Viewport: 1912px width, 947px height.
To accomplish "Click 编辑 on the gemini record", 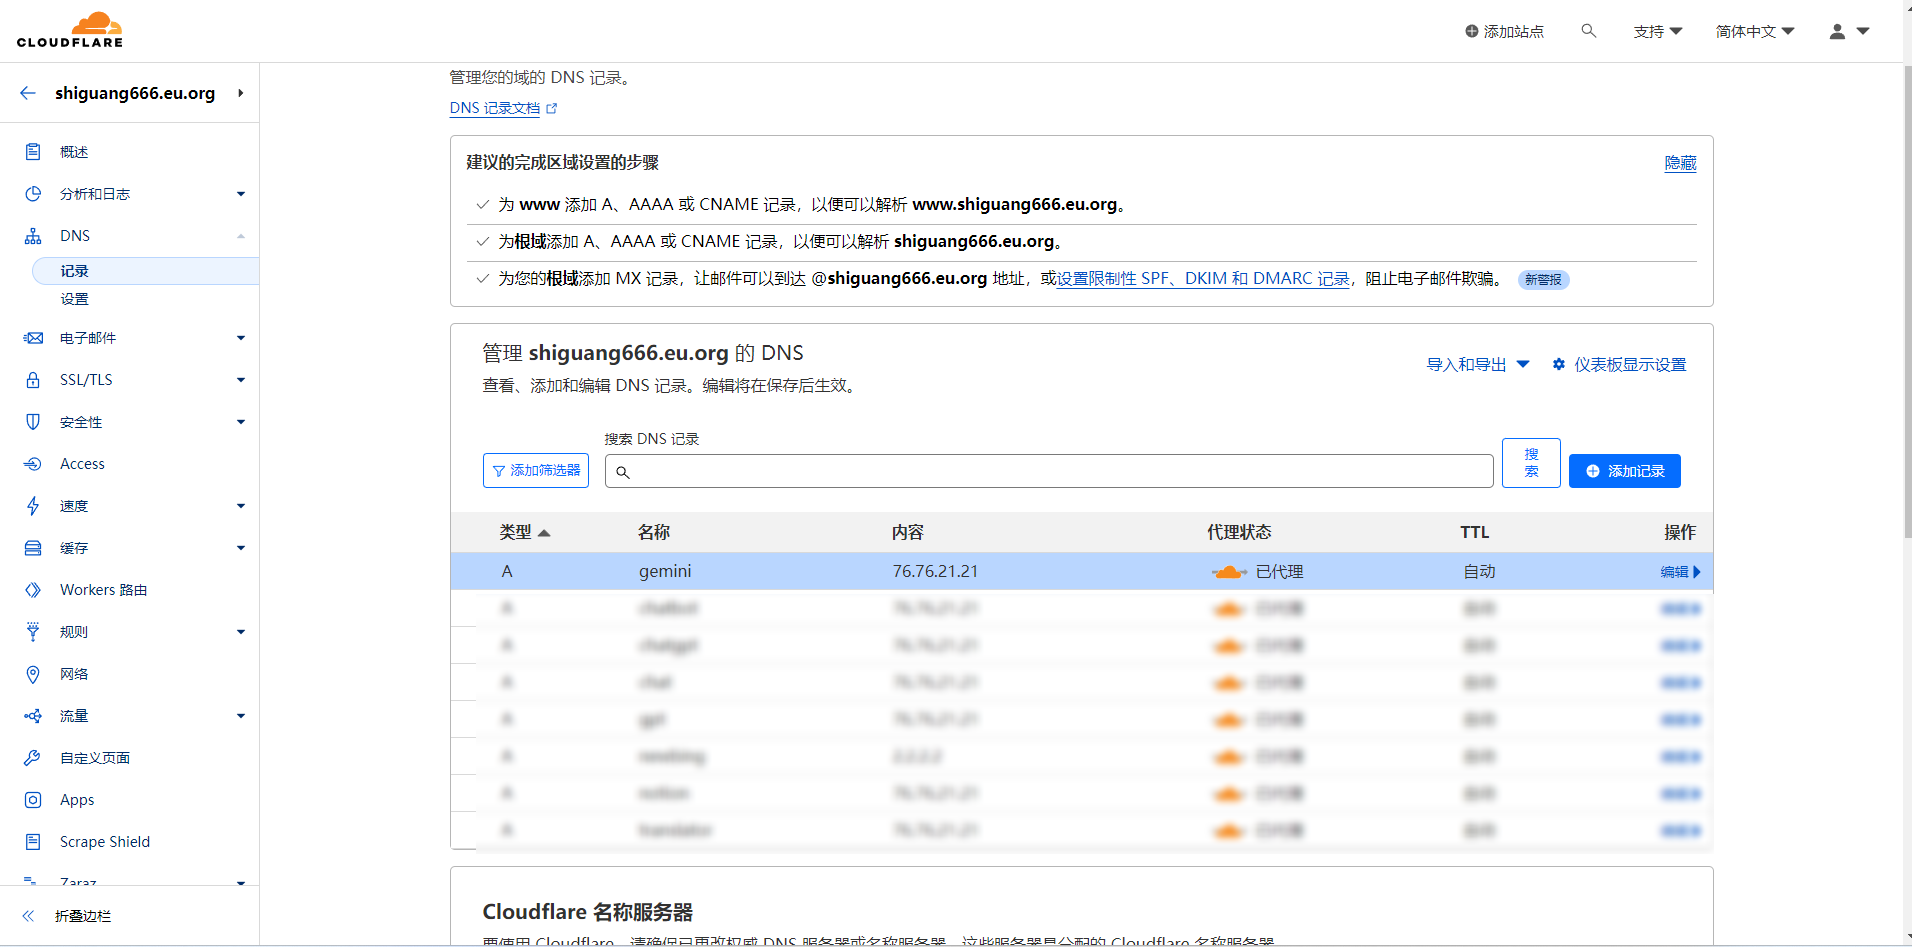I will click(x=1680, y=572).
